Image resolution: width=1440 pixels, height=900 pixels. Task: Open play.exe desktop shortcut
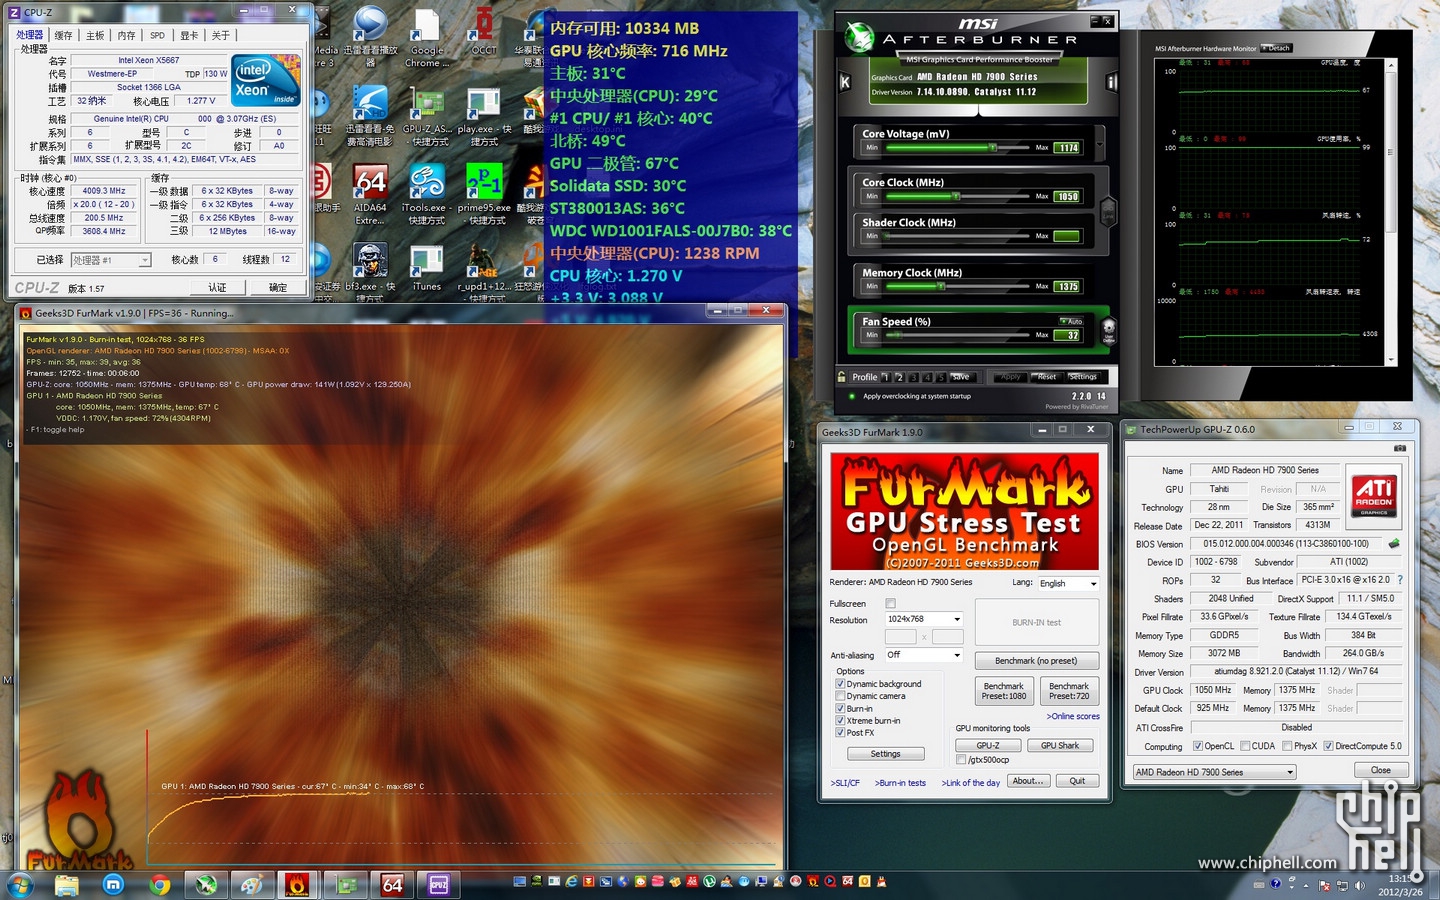click(484, 117)
